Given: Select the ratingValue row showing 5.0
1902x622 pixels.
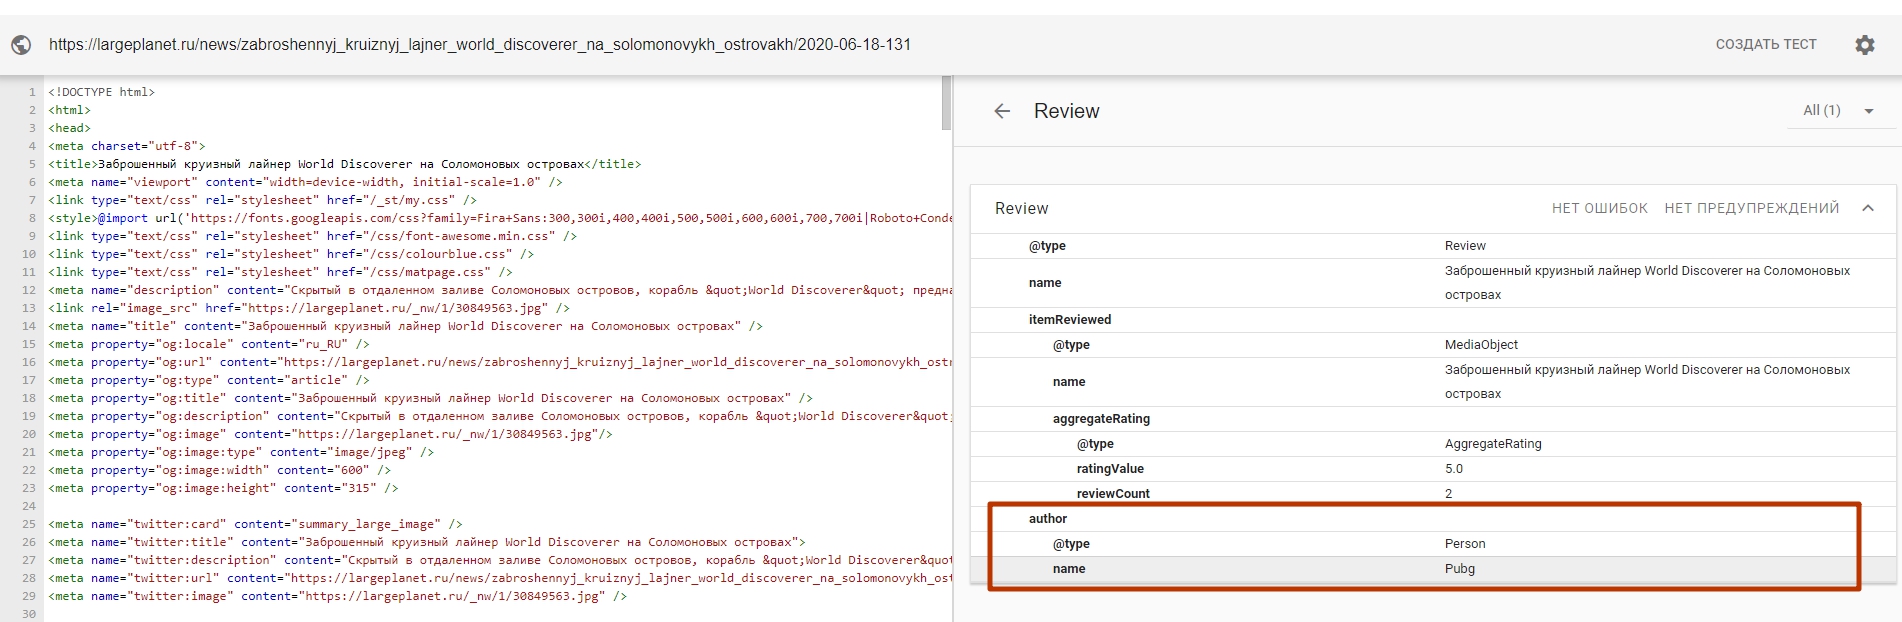Looking at the screenshot, I should [x=1432, y=469].
